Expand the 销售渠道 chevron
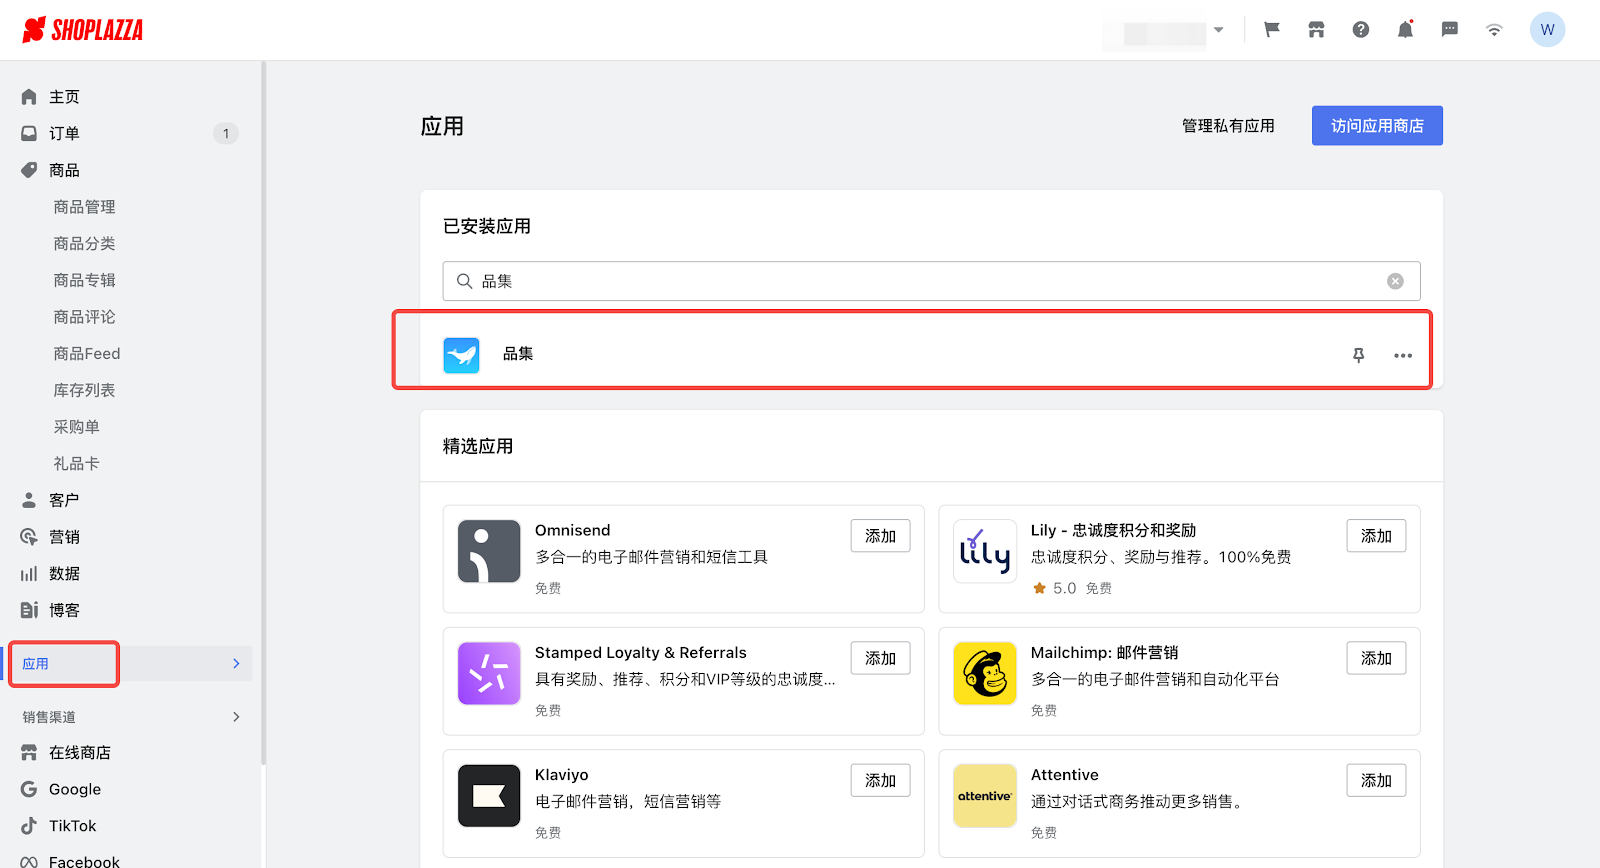Screen dimensions: 1600x868 click(236, 717)
